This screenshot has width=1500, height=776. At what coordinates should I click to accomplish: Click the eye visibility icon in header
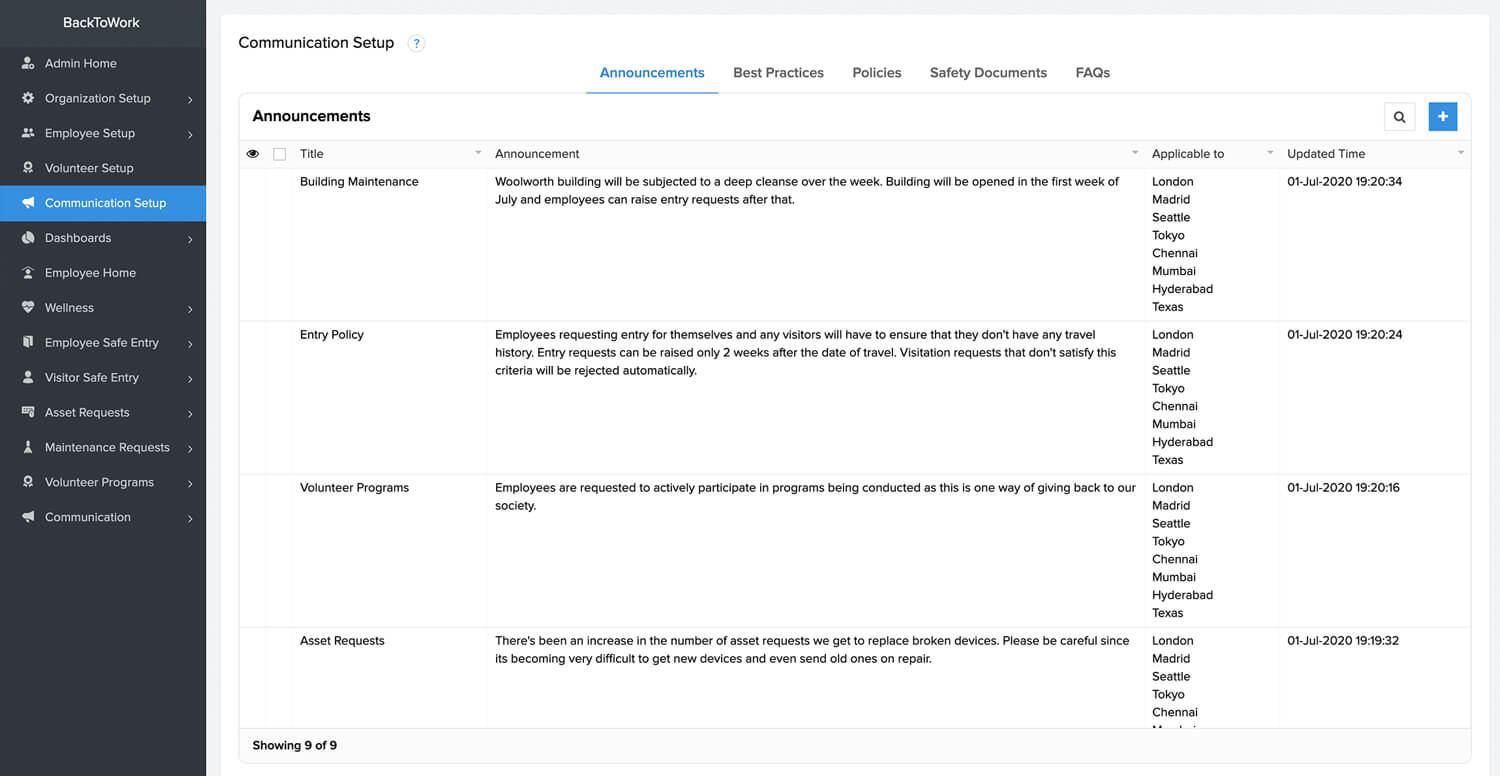253,154
